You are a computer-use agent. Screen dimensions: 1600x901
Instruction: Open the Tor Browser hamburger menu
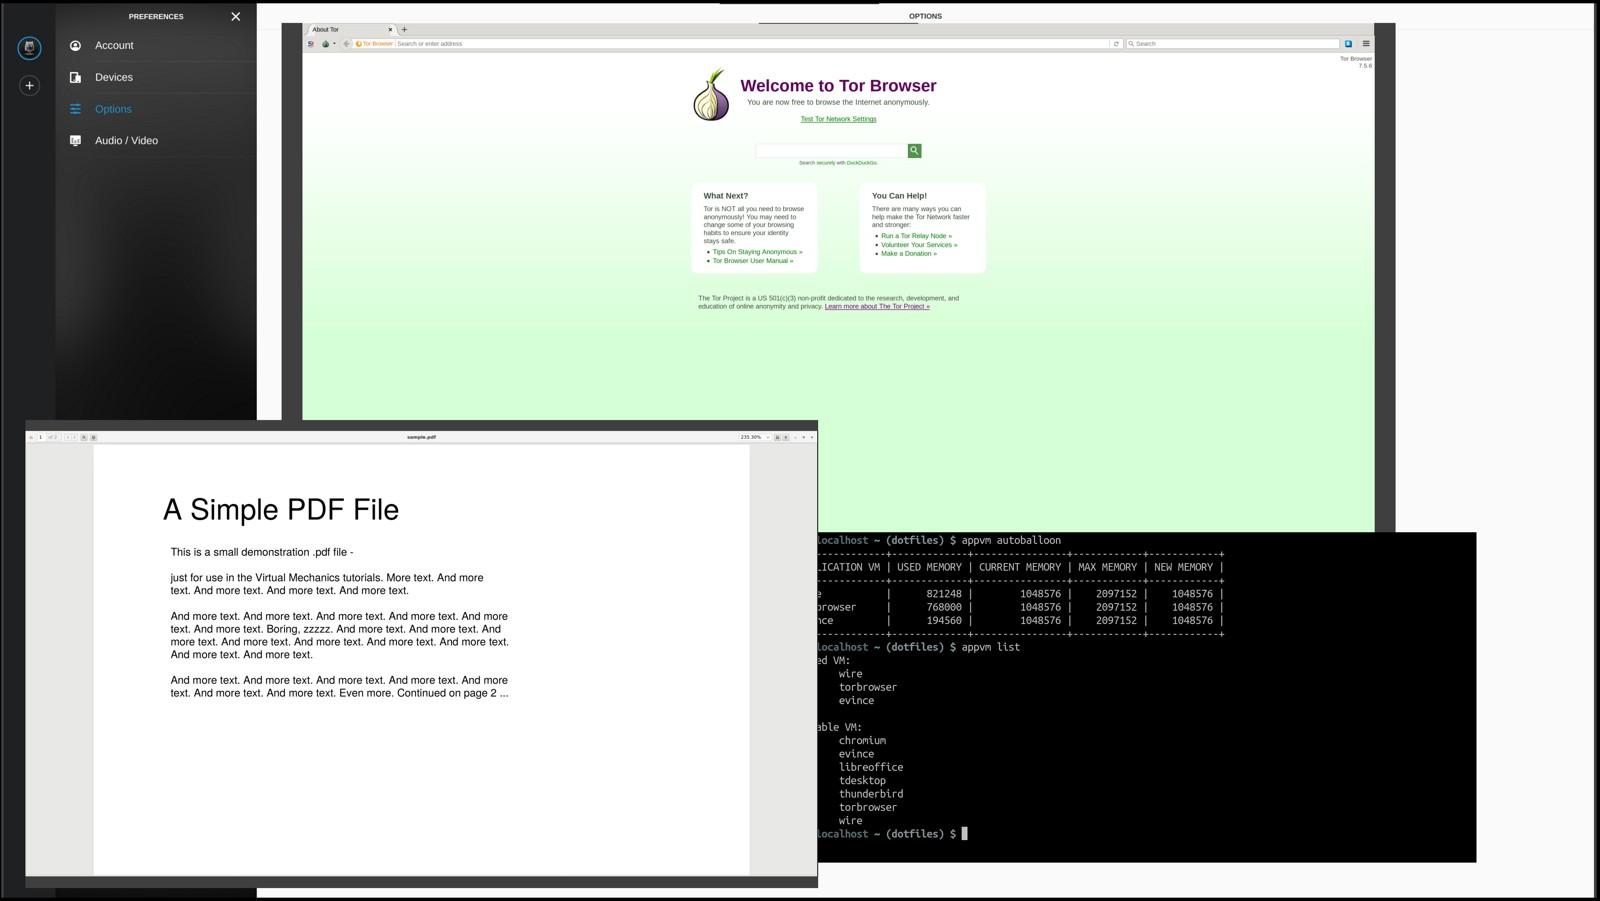click(x=1366, y=44)
